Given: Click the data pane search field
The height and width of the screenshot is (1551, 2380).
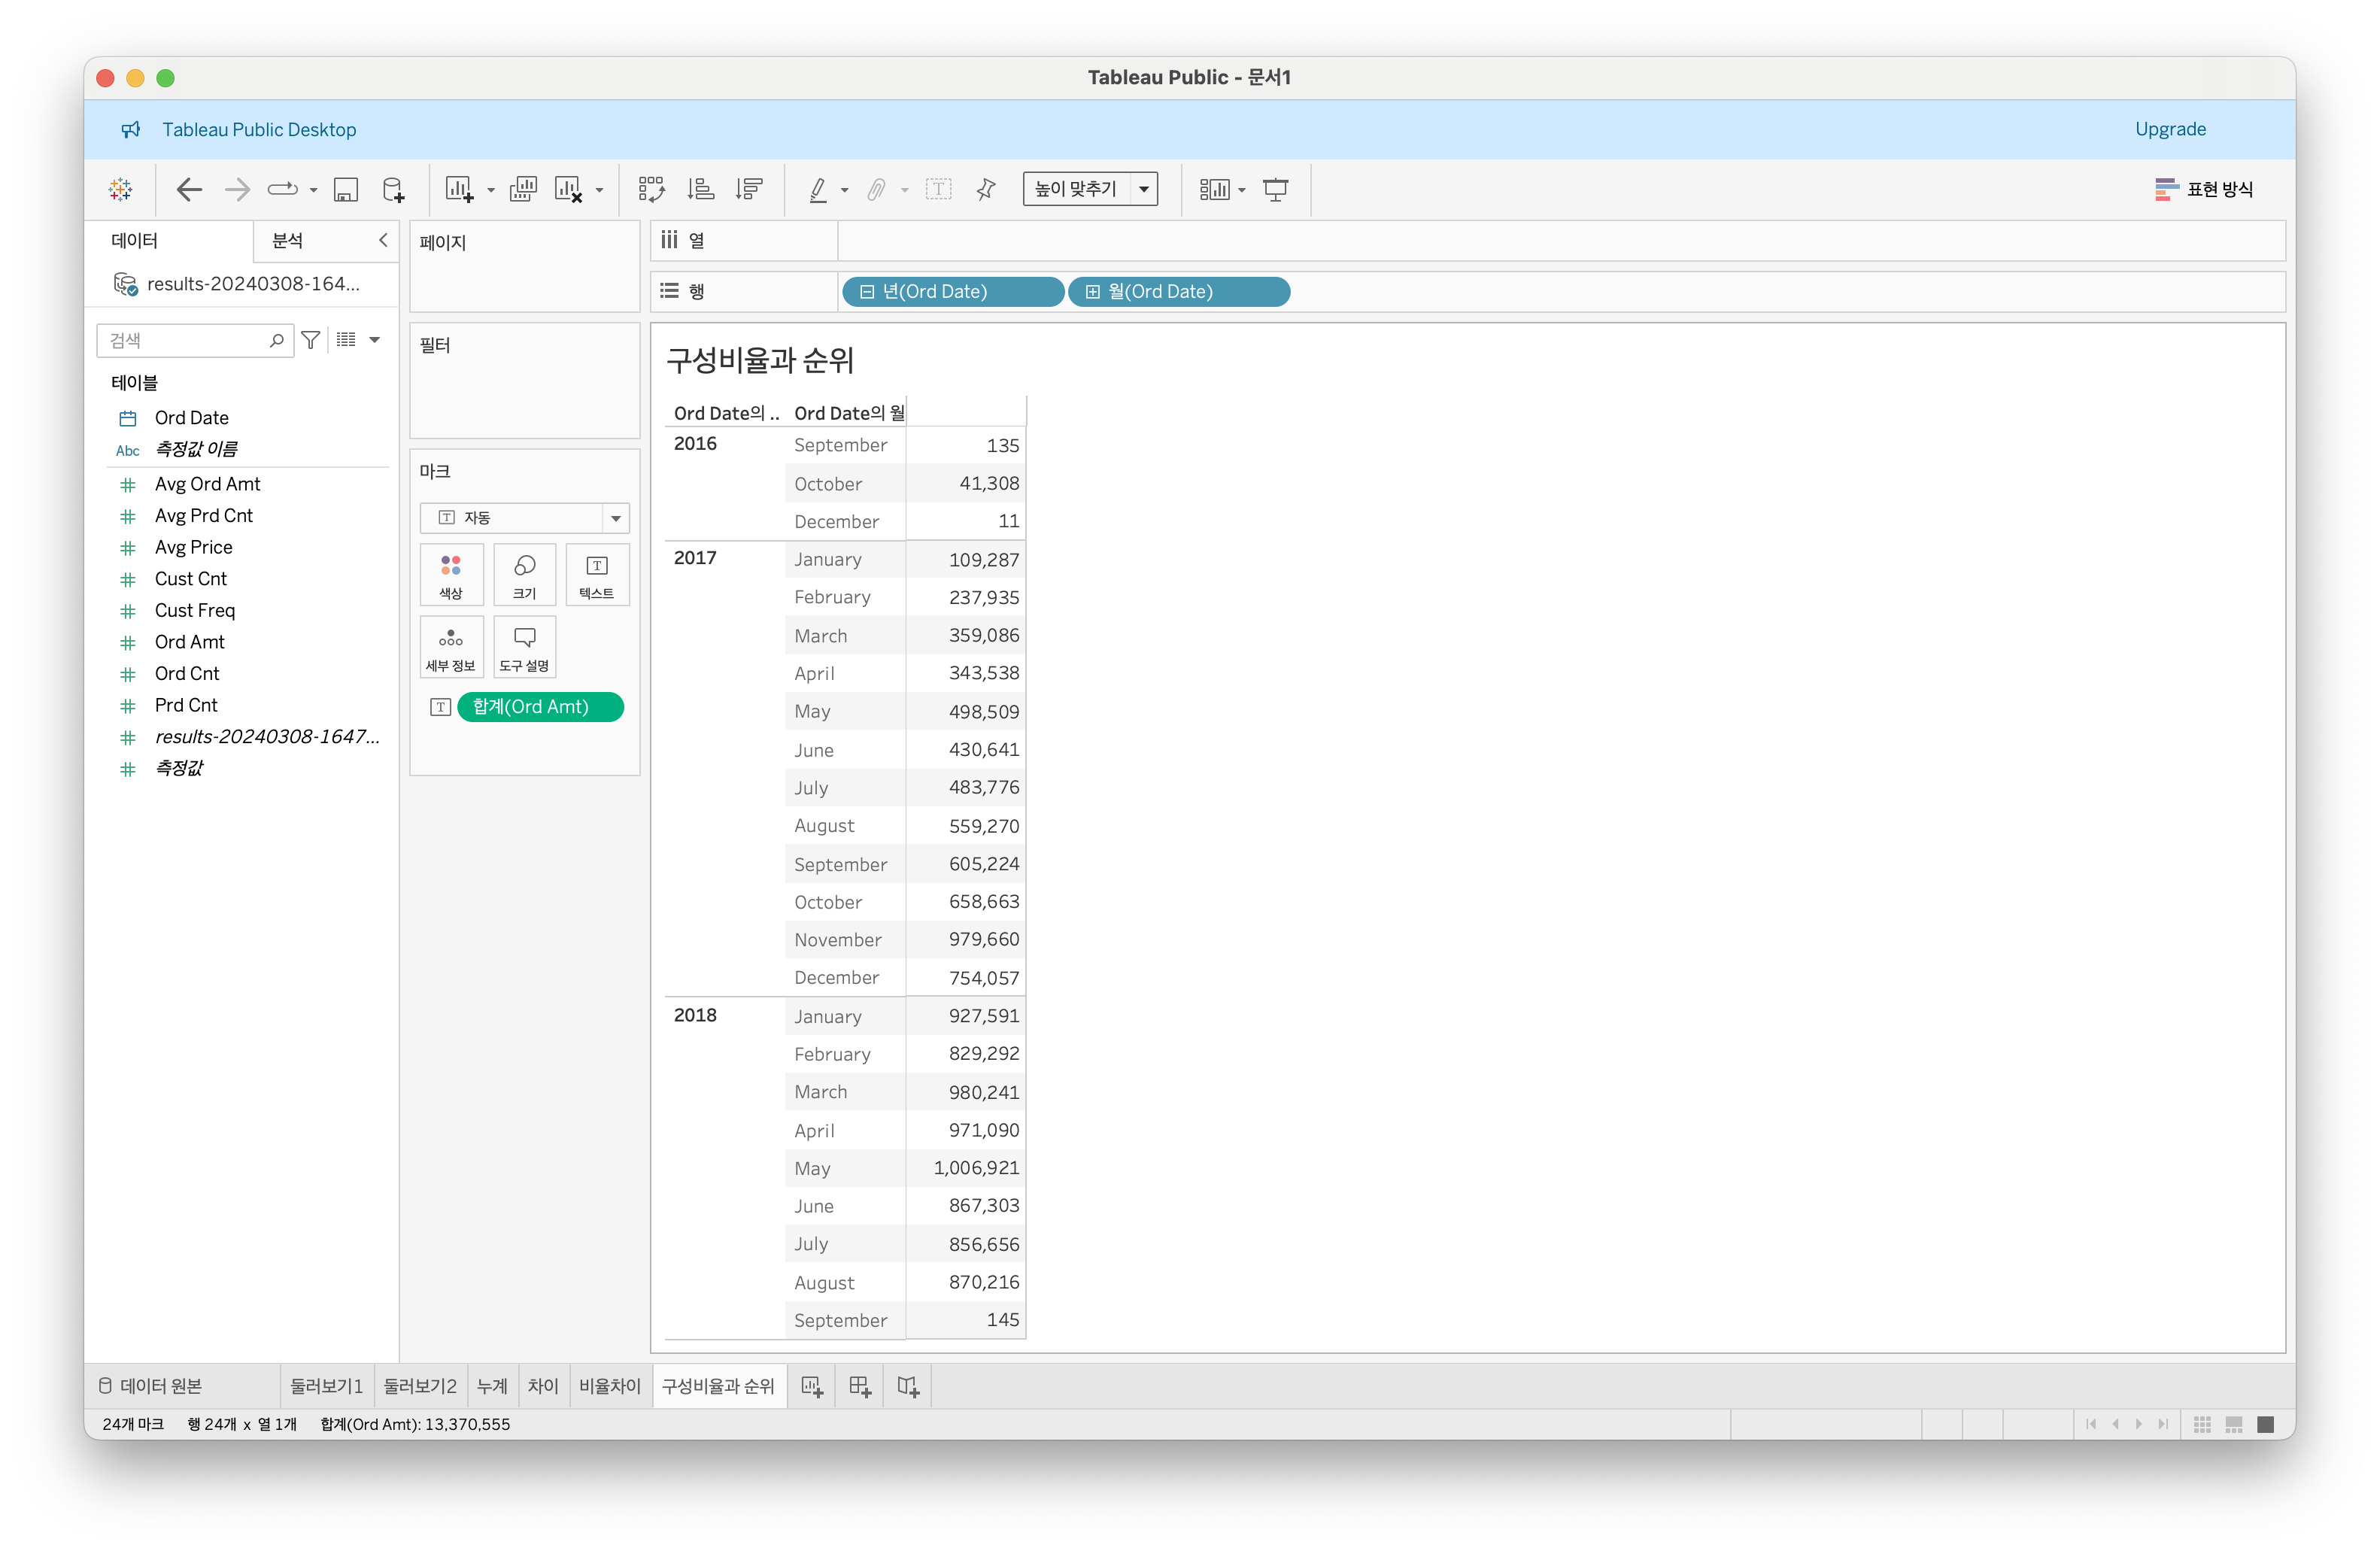Looking at the screenshot, I should (x=185, y=341).
